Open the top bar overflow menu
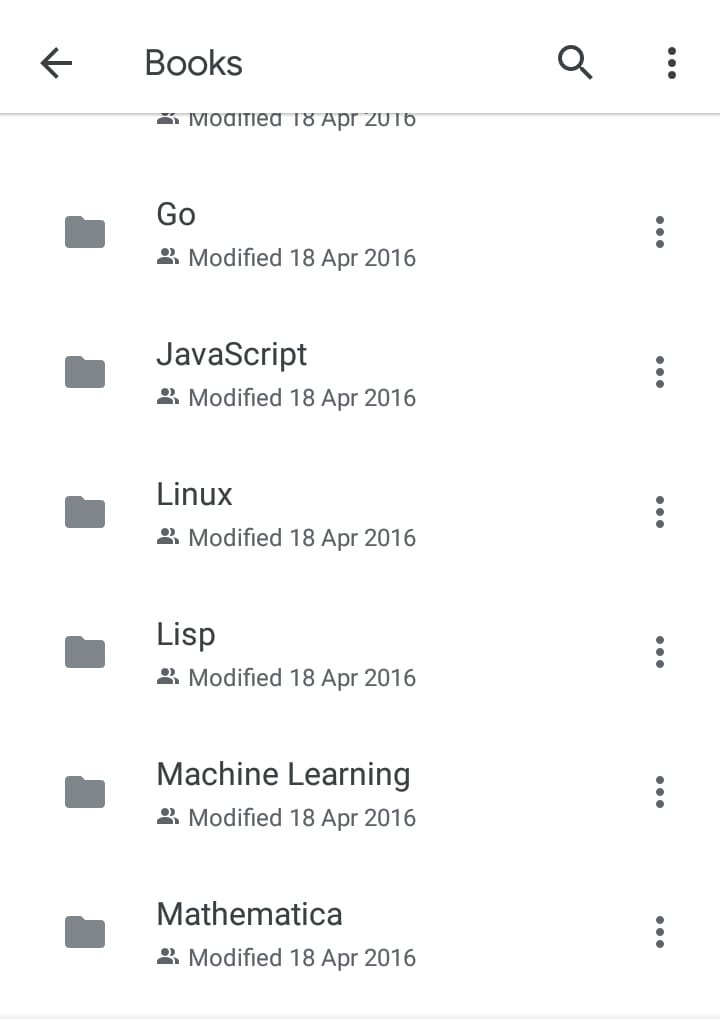 pyautogui.click(x=671, y=63)
